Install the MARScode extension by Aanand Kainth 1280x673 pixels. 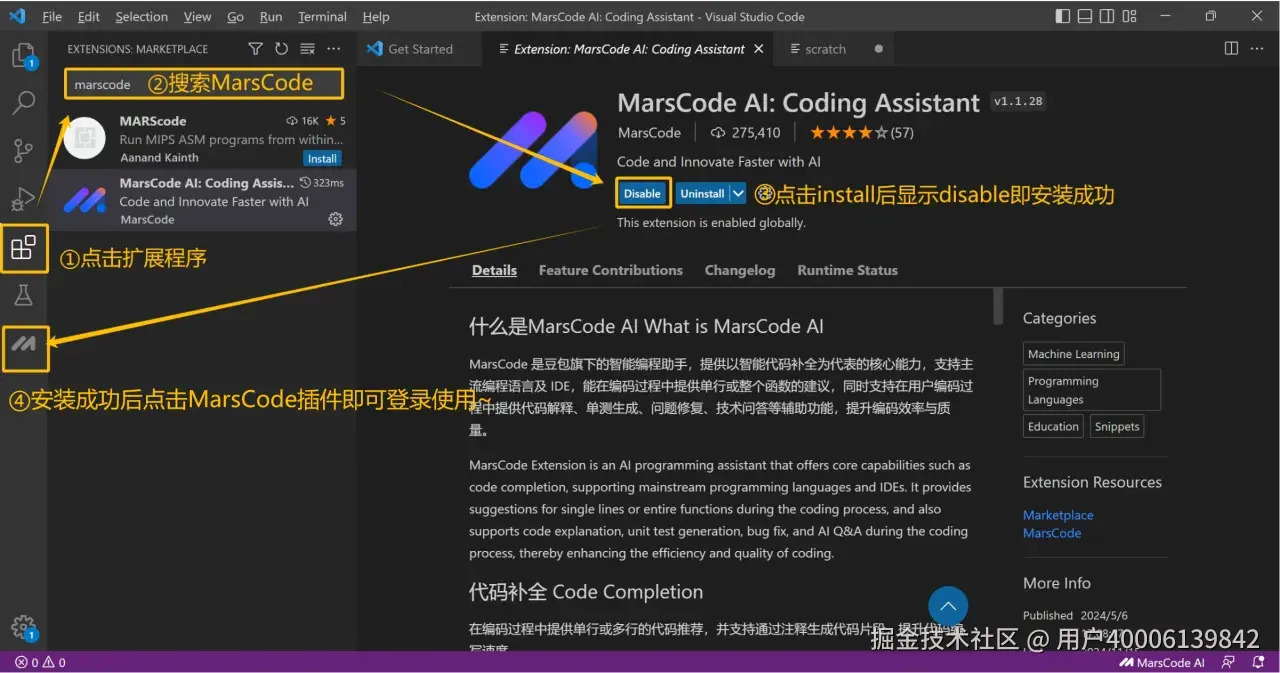(322, 158)
